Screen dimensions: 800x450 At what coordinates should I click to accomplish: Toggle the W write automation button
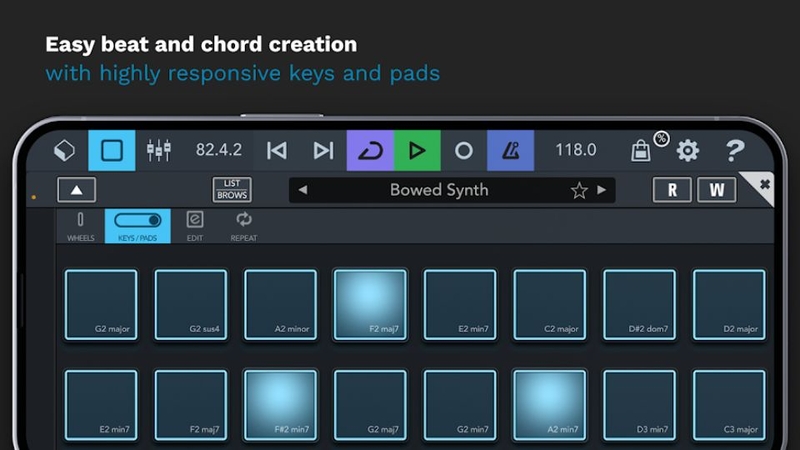[x=717, y=190]
